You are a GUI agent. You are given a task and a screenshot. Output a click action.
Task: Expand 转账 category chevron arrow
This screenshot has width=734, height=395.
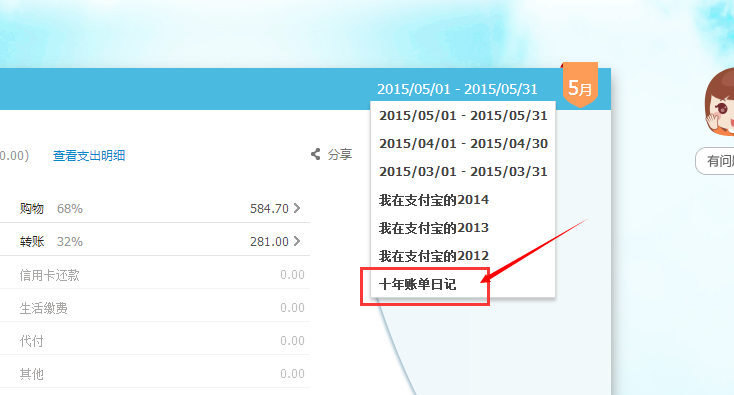(297, 241)
